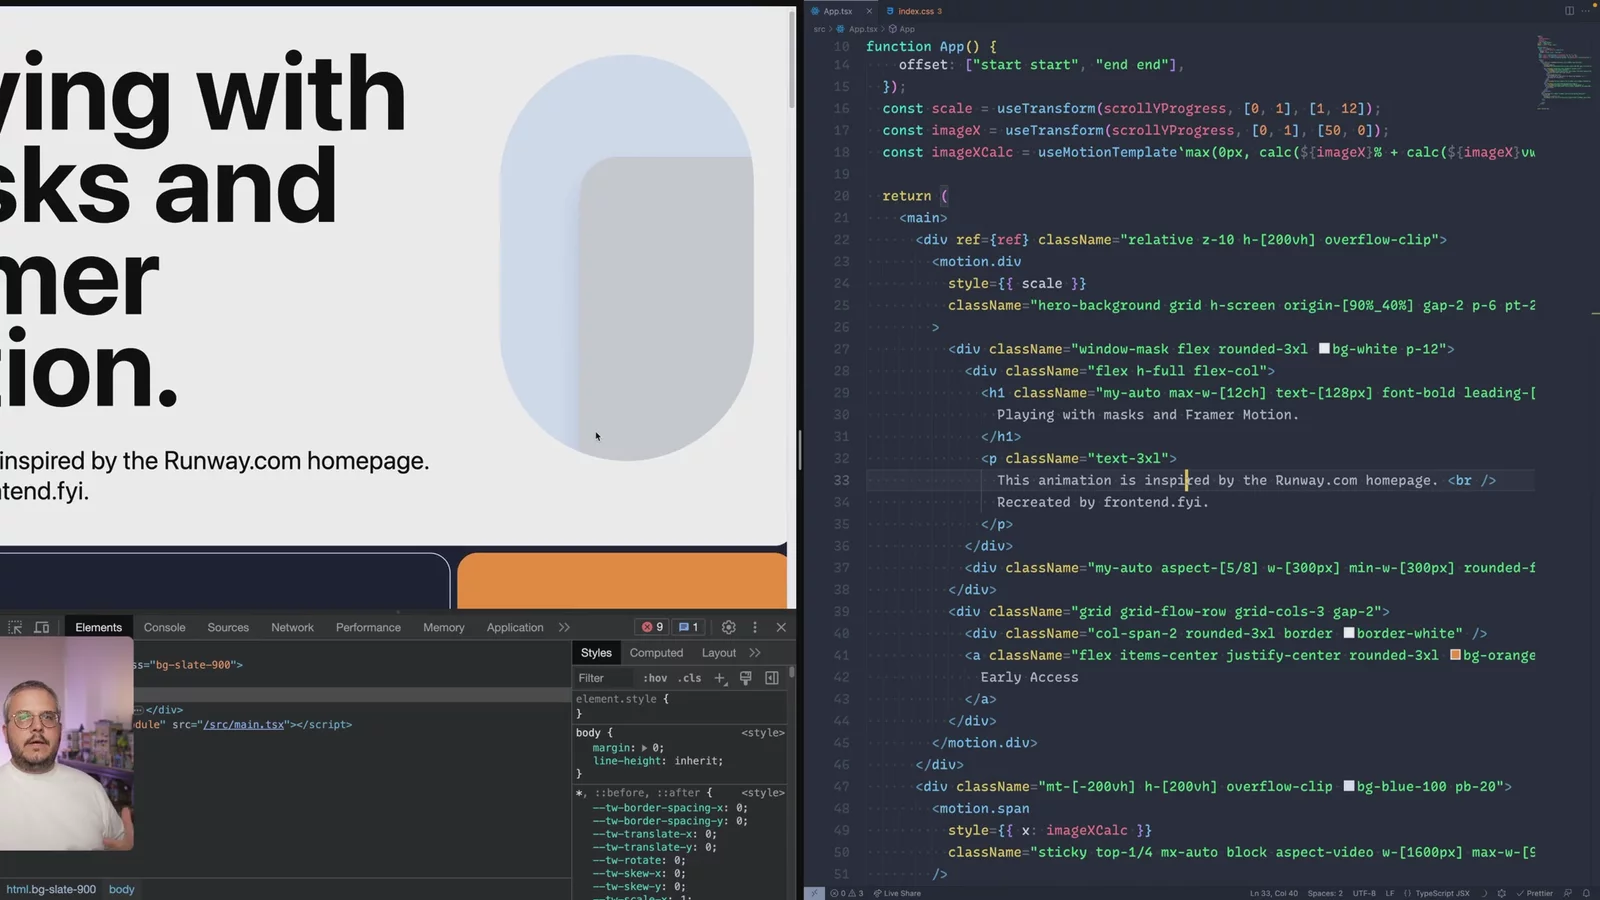The height and width of the screenshot is (900, 1600).
Task: Toggle the computed styles sidebar icon
Action: pyautogui.click(x=772, y=678)
